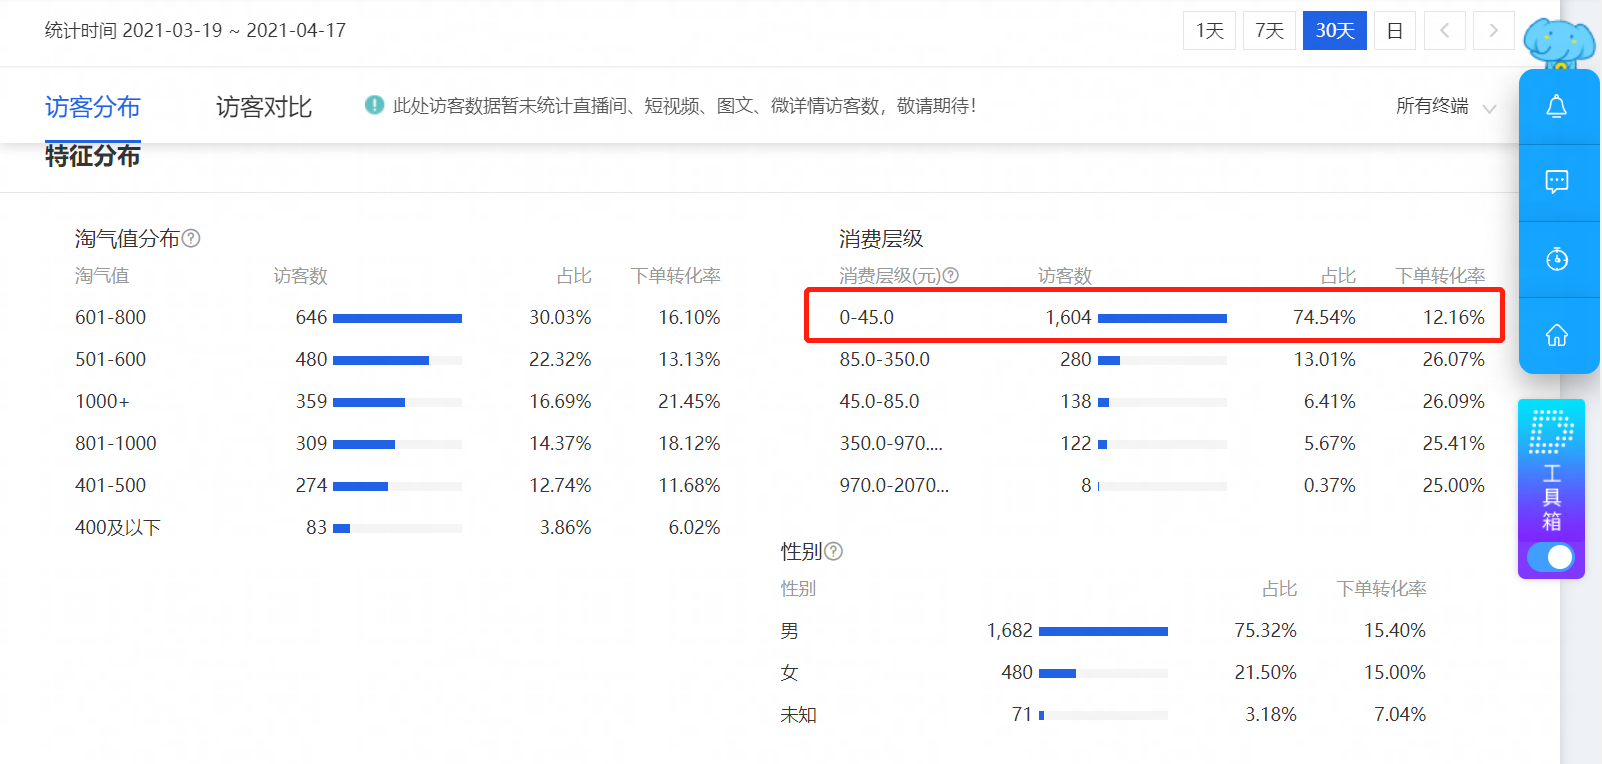Viewport: 1602px width, 764px height.
Task: Open the chat message icon
Action: point(1557,182)
